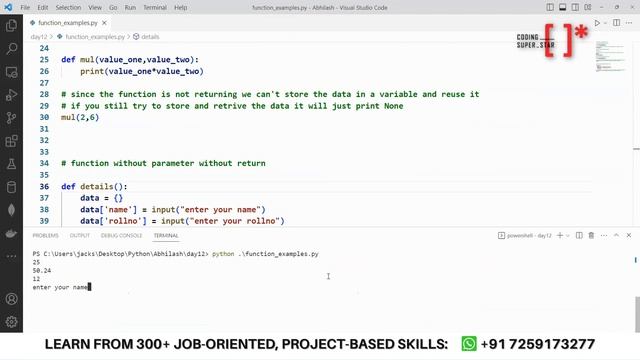Open the File menu
The height and width of the screenshot is (360, 640).
pyautogui.click(x=25, y=7)
